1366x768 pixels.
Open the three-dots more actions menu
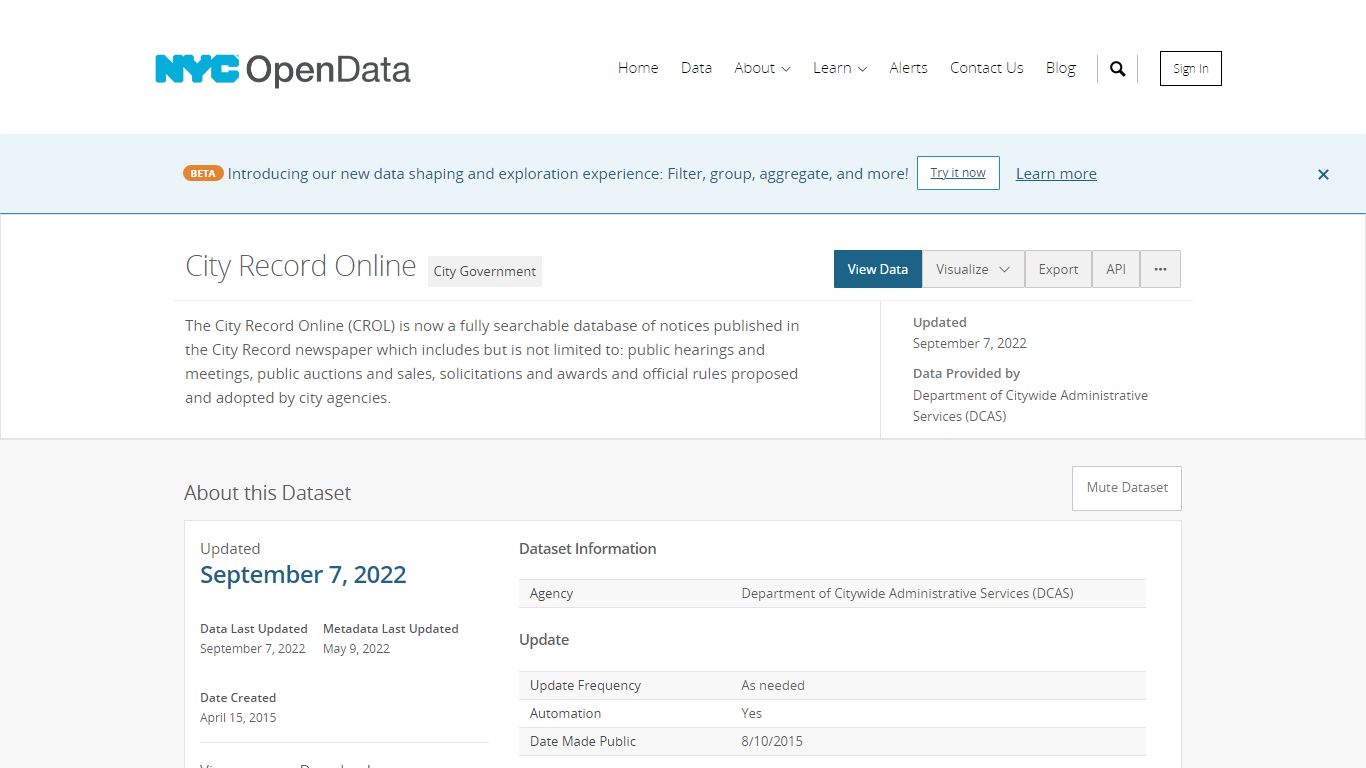(x=1160, y=269)
